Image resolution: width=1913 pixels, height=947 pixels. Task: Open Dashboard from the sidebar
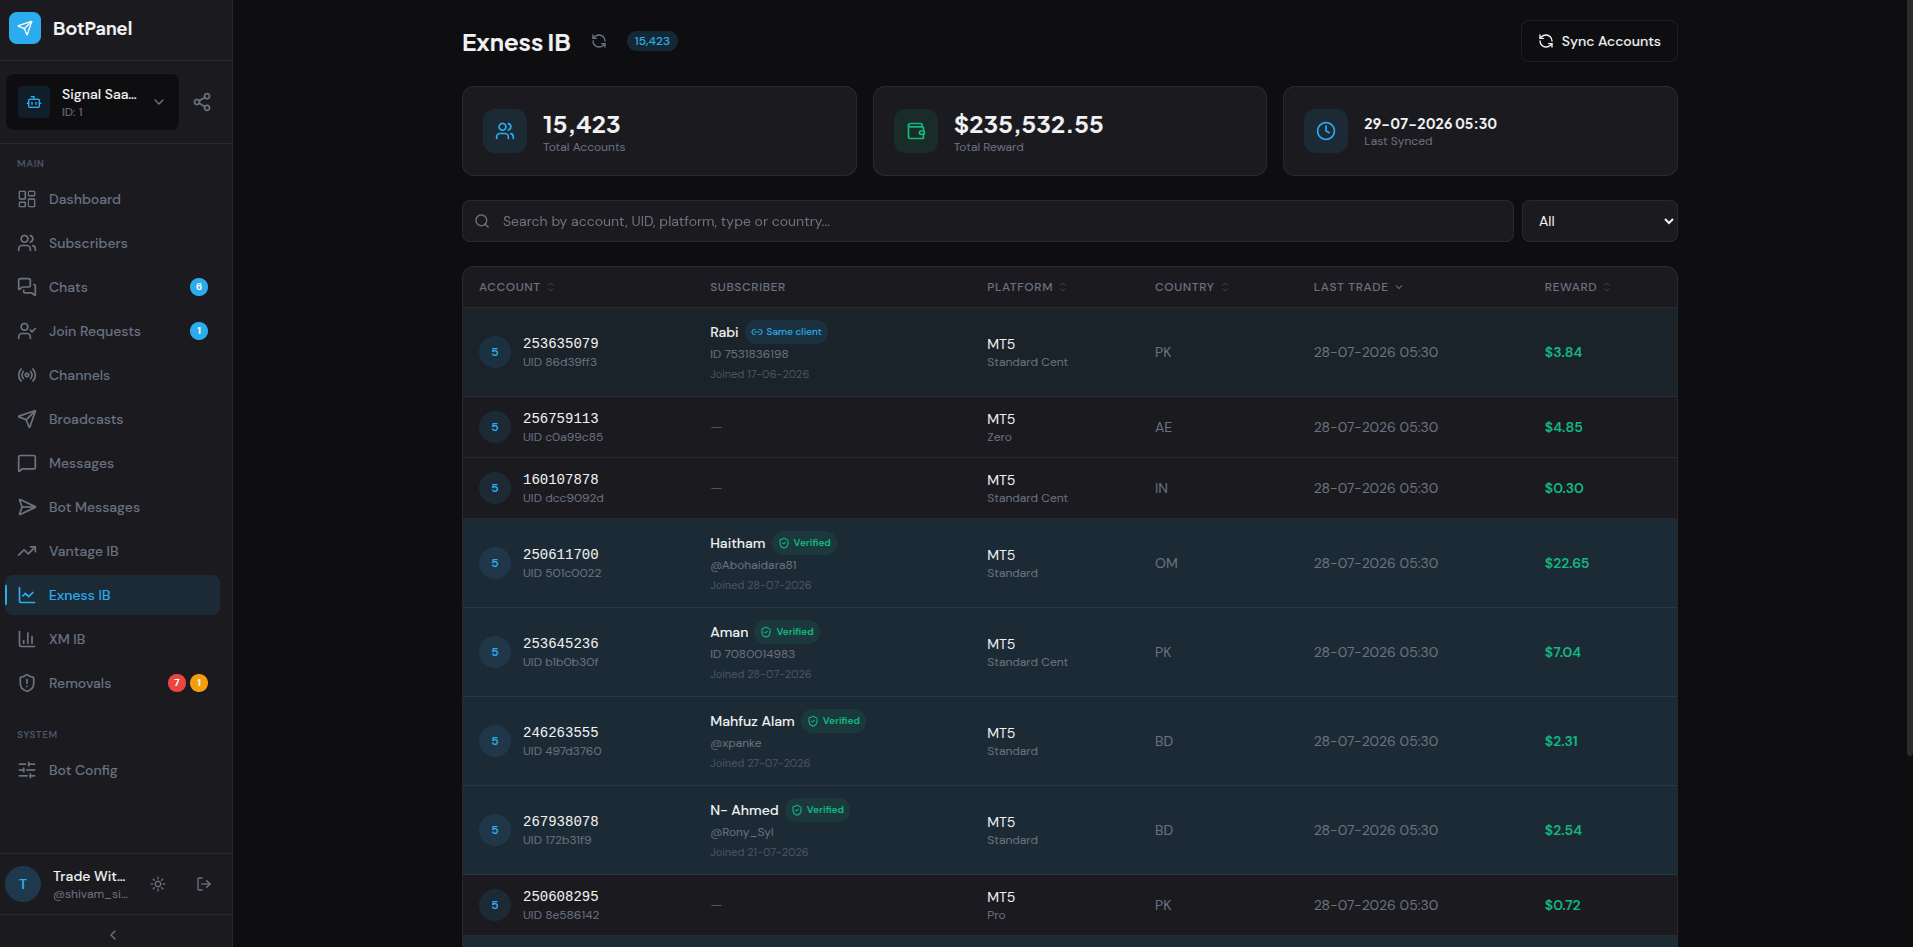[112, 199]
